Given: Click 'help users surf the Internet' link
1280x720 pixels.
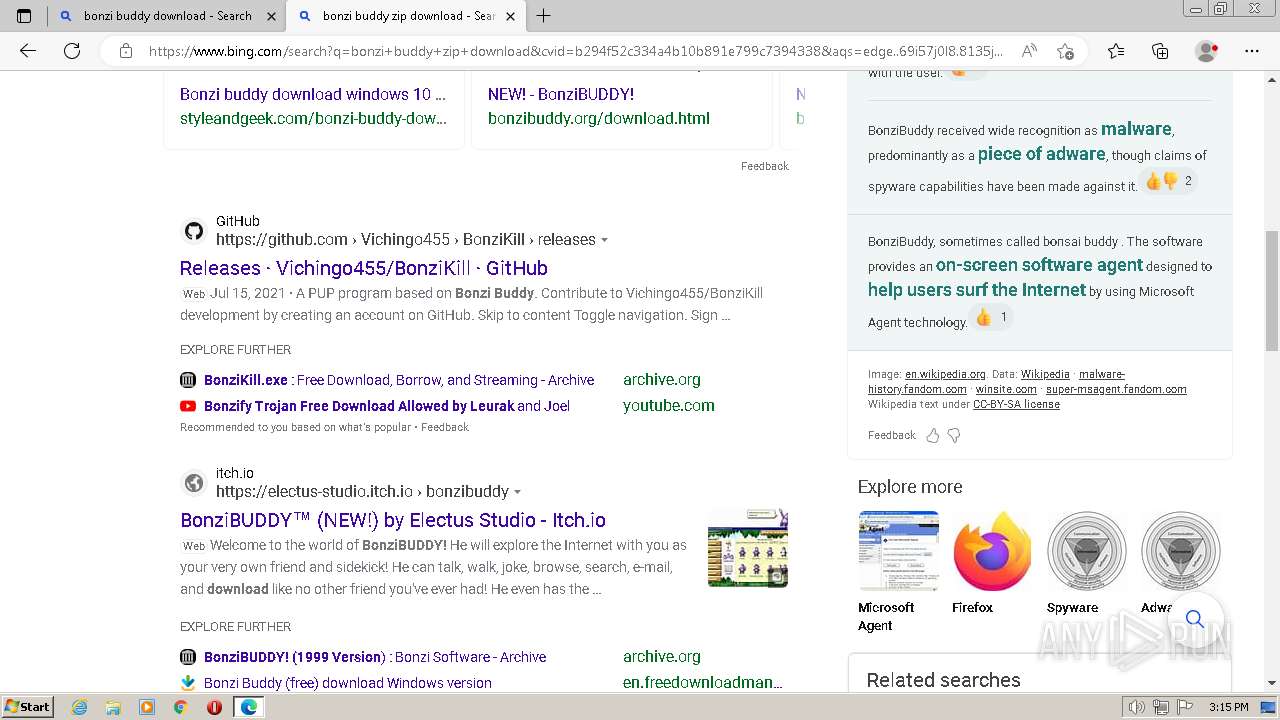Looking at the screenshot, I should (977, 290).
